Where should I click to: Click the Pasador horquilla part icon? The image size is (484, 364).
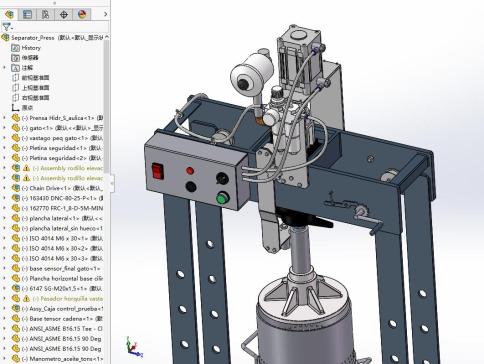point(16,299)
